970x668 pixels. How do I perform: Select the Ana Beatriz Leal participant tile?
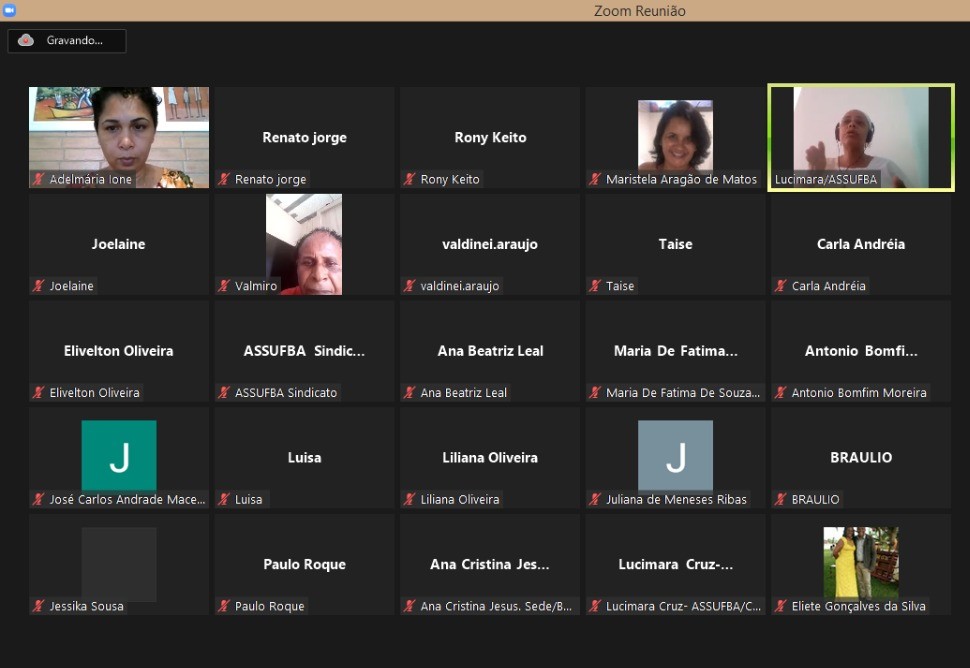pyautogui.click(x=490, y=351)
